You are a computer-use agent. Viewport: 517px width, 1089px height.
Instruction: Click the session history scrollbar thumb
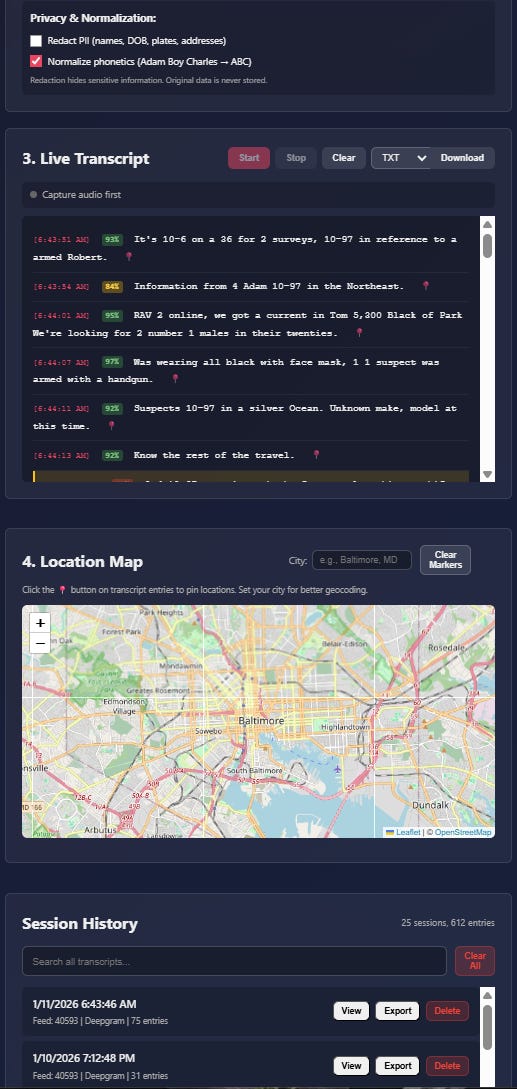tap(487, 1027)
